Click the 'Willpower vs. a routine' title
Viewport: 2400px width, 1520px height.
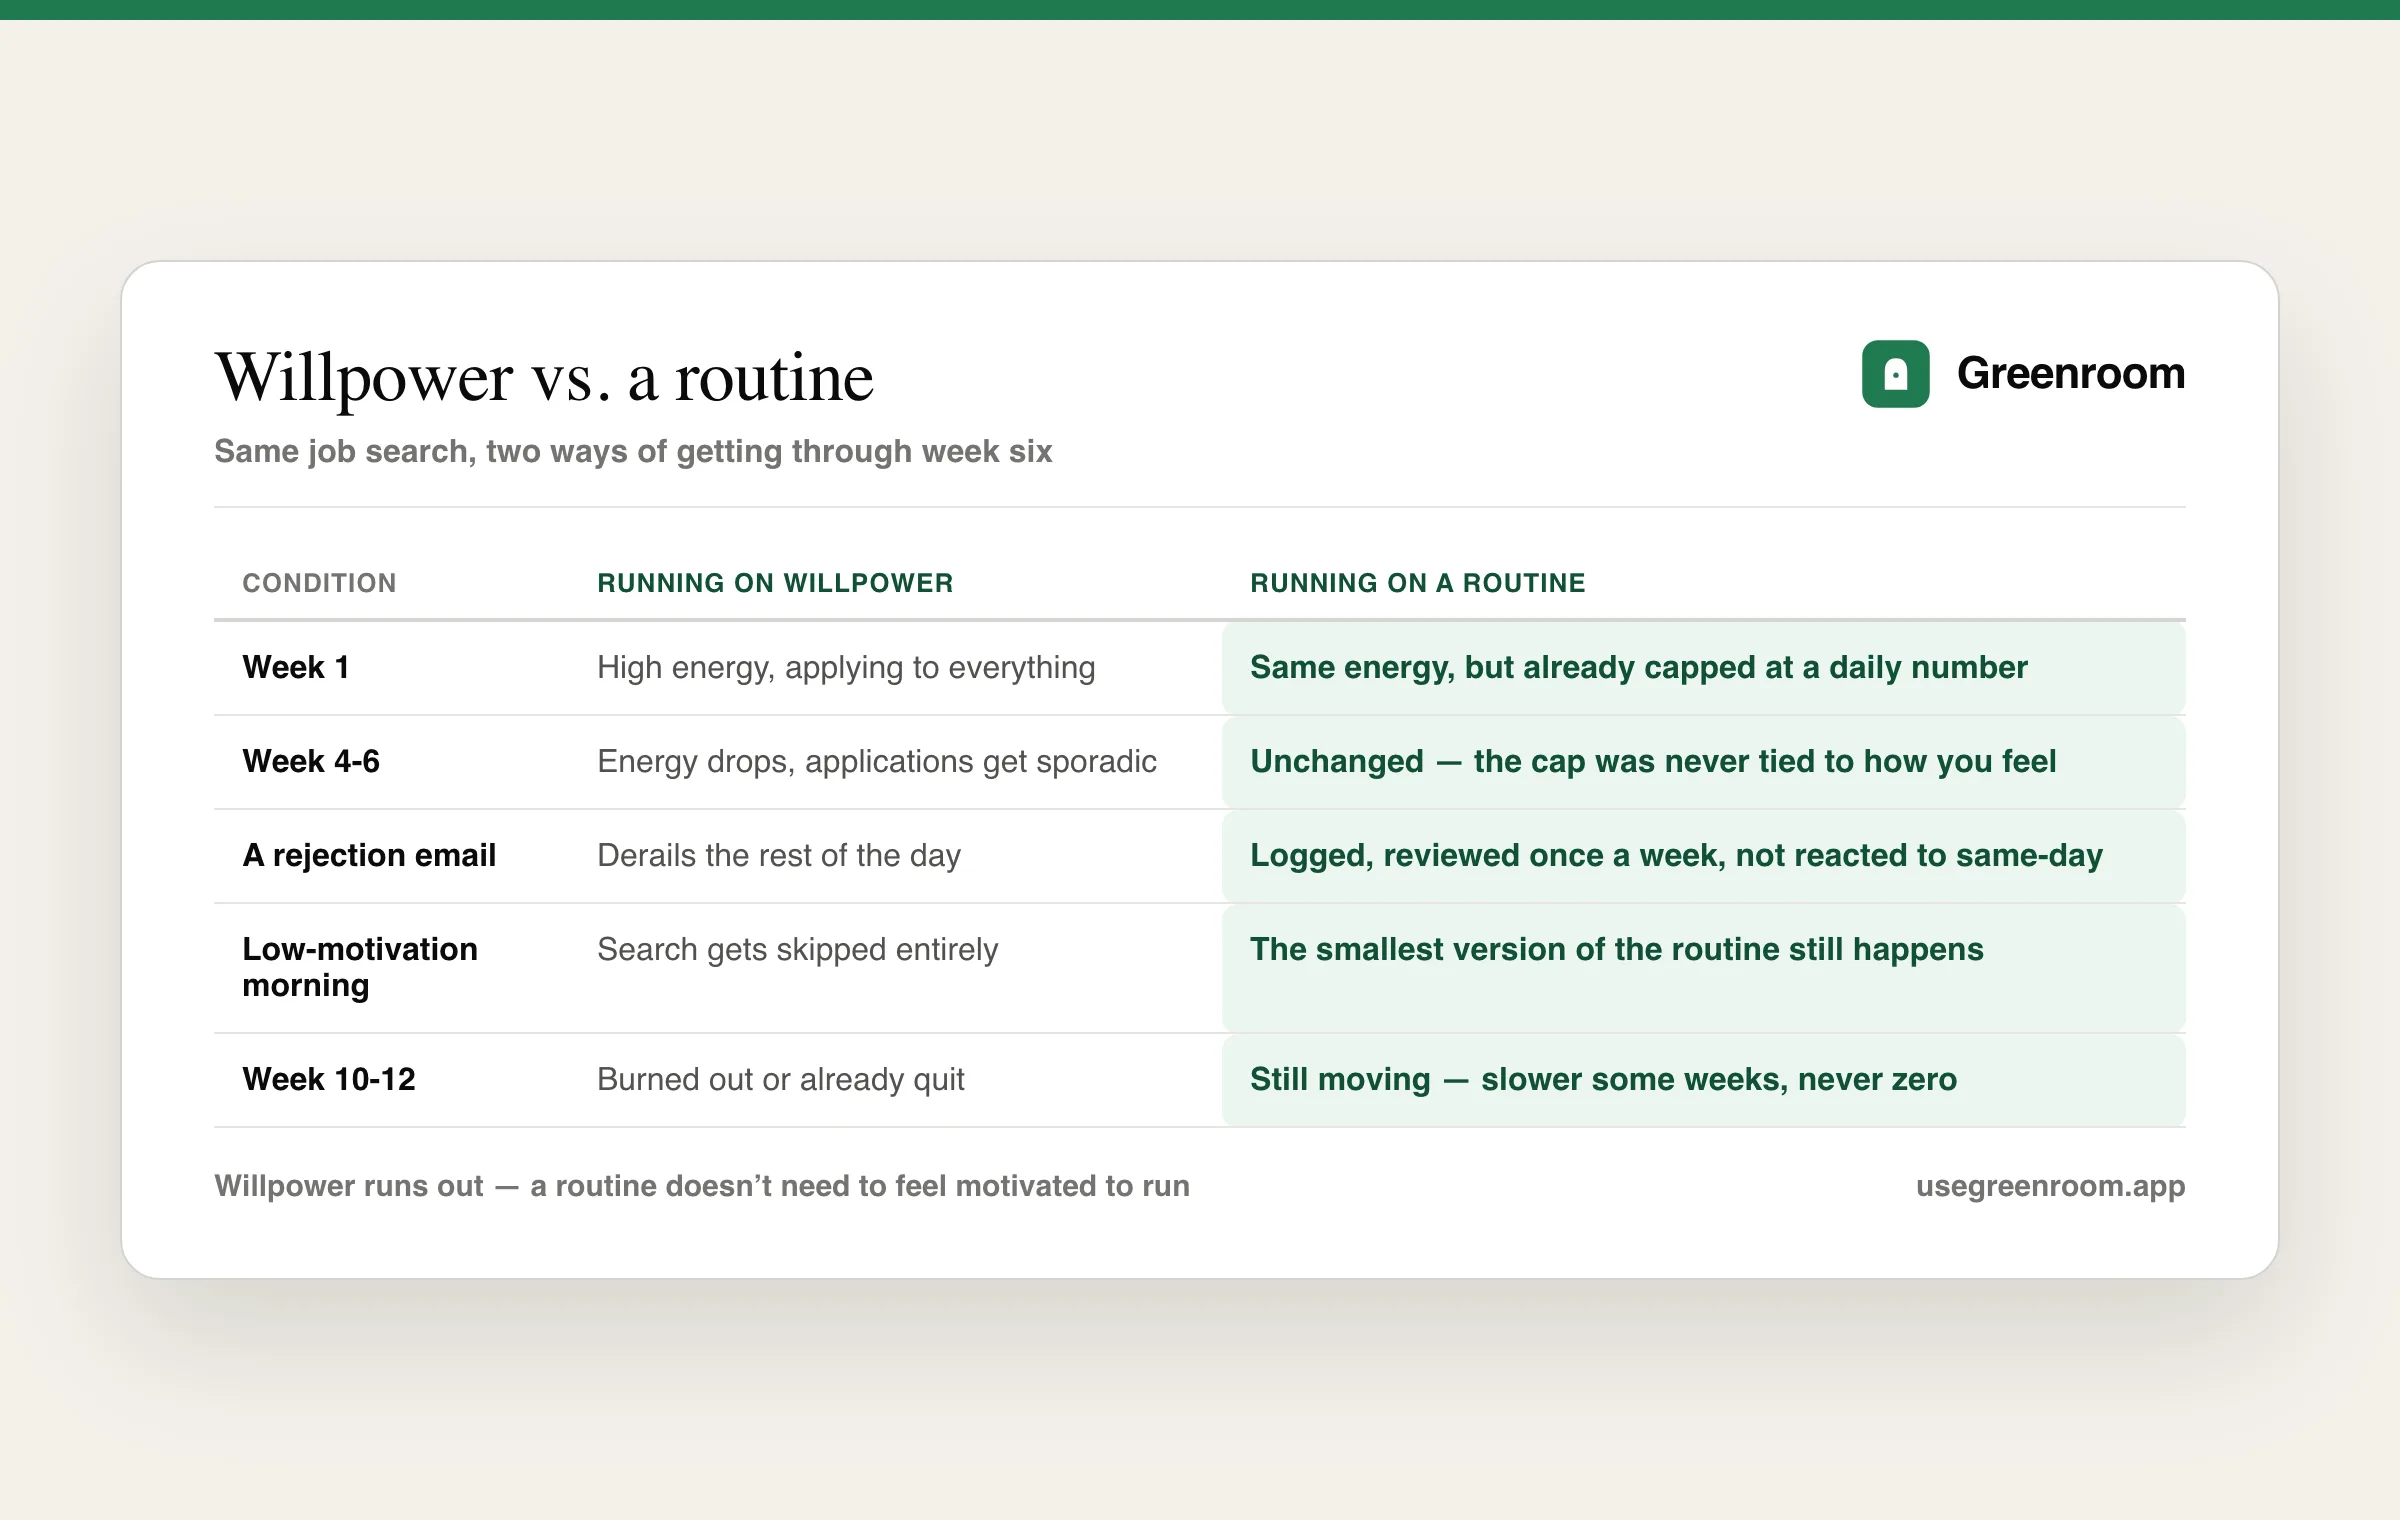545,378
